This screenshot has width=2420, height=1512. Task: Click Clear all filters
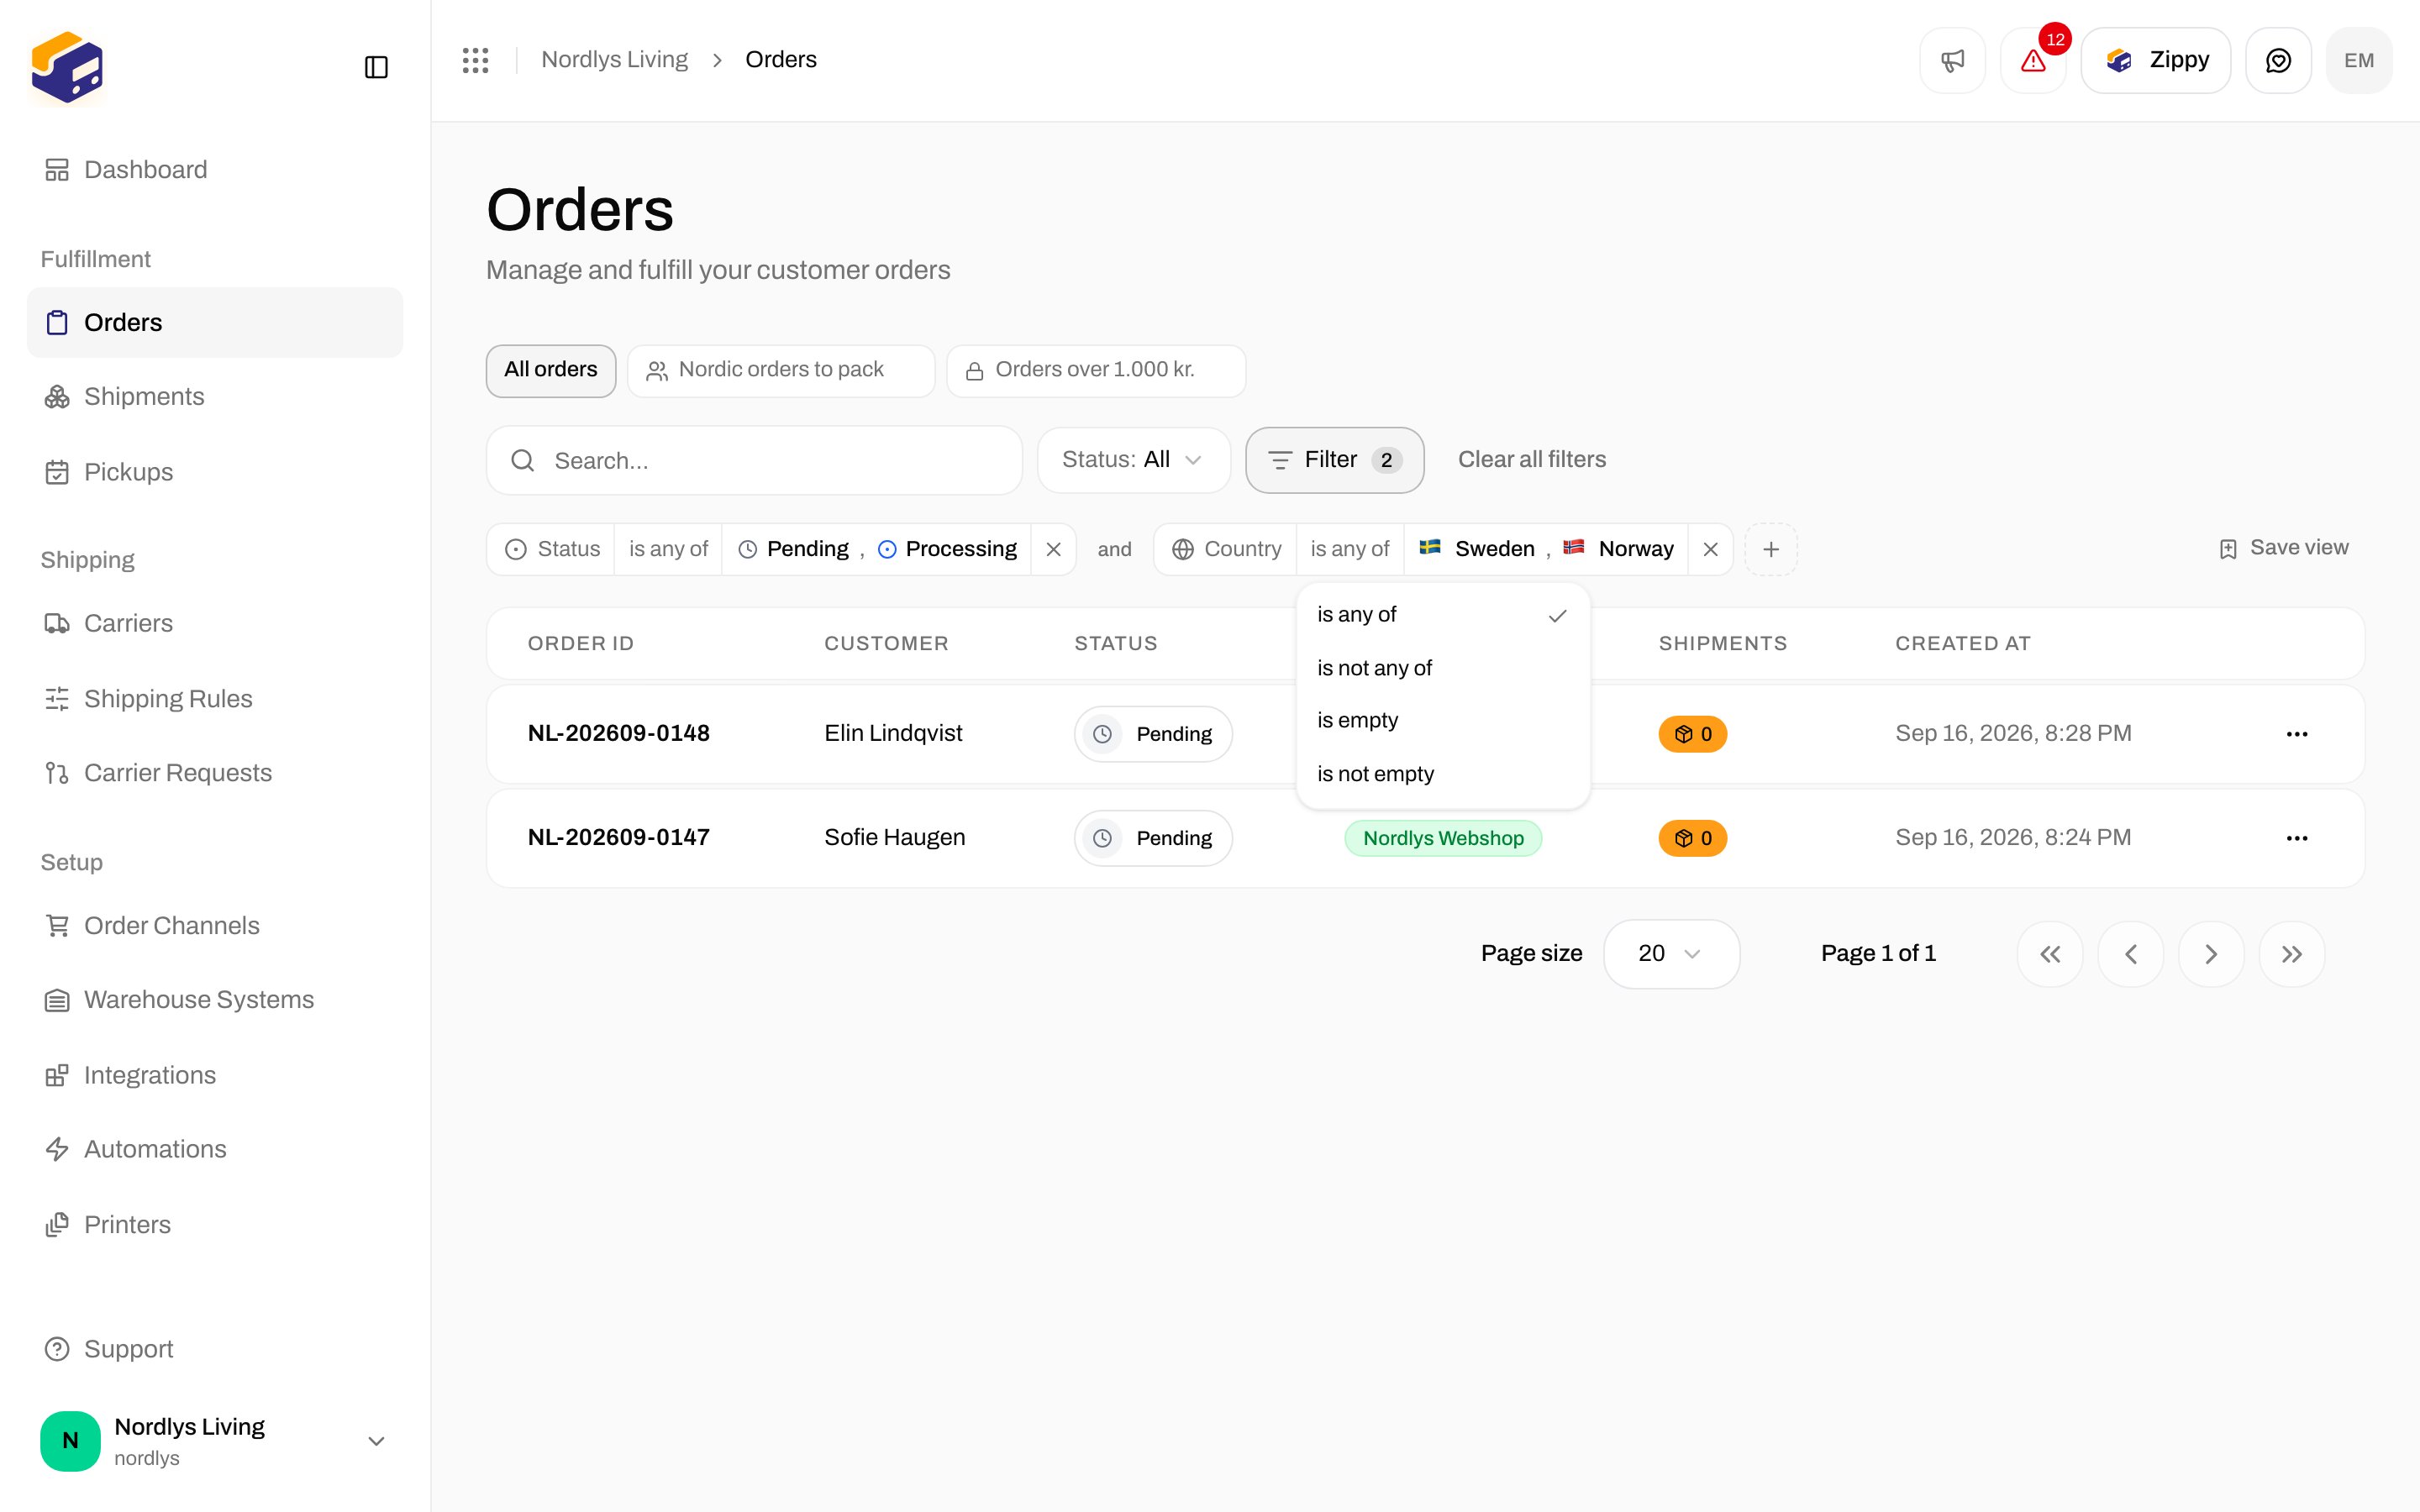[1532, 460]
